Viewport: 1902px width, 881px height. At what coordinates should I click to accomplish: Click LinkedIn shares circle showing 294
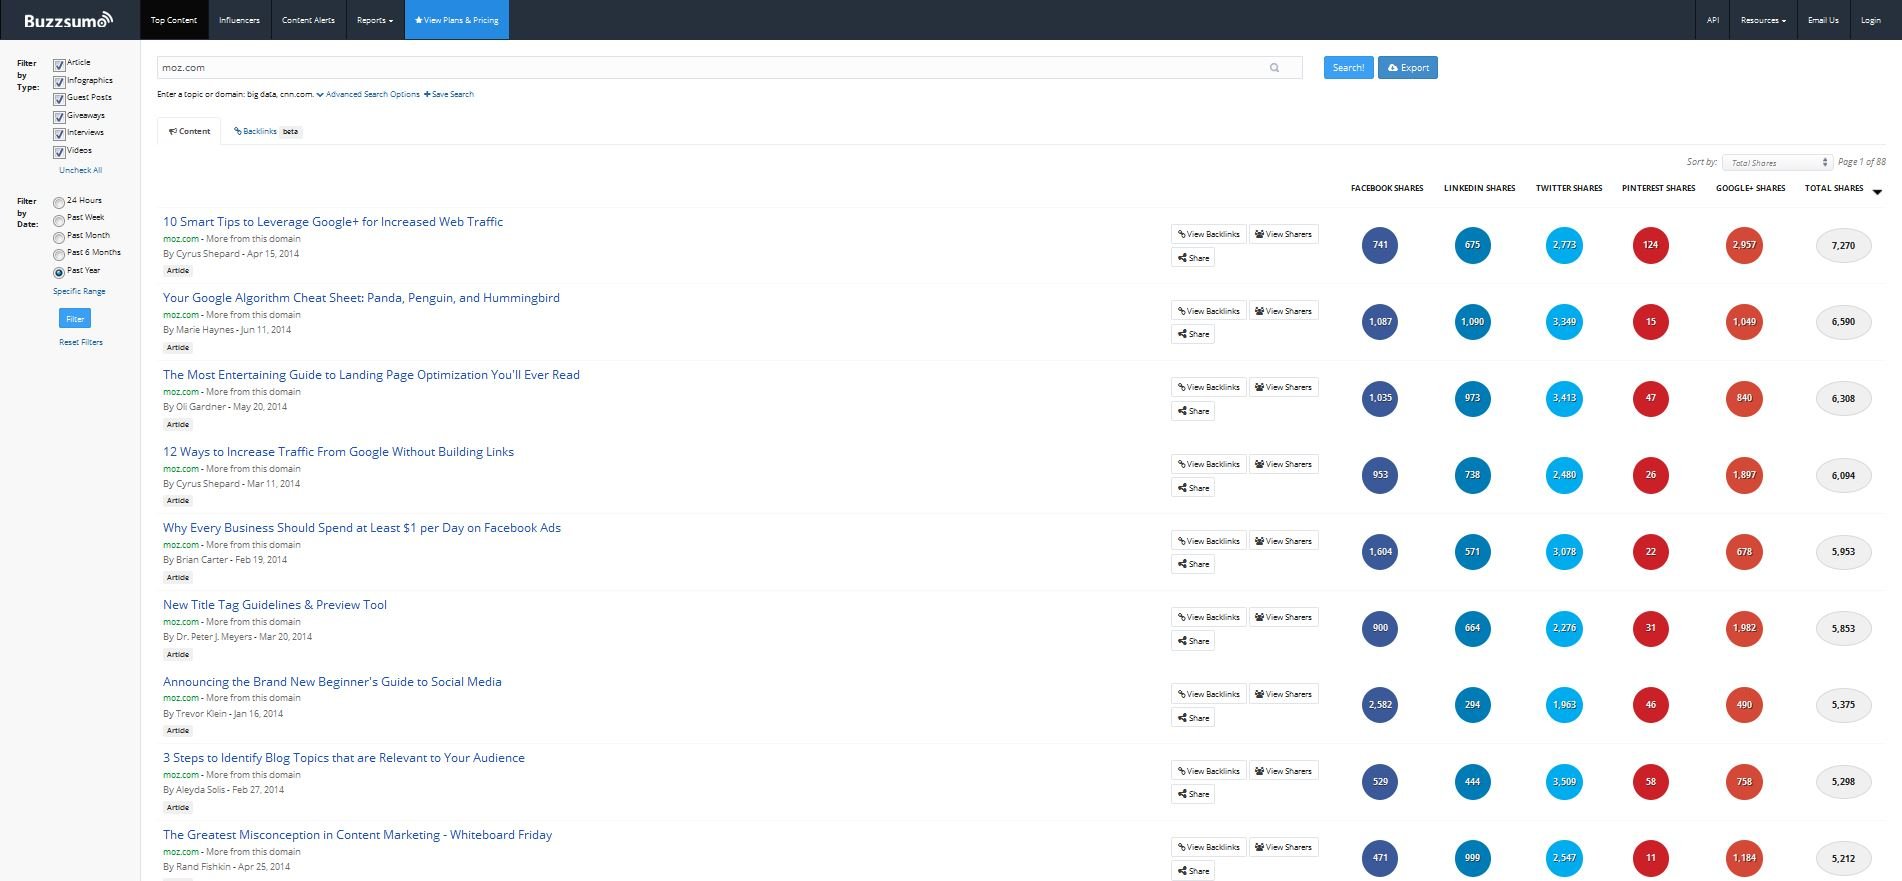pyautogui.click(x=1473, y=705)
